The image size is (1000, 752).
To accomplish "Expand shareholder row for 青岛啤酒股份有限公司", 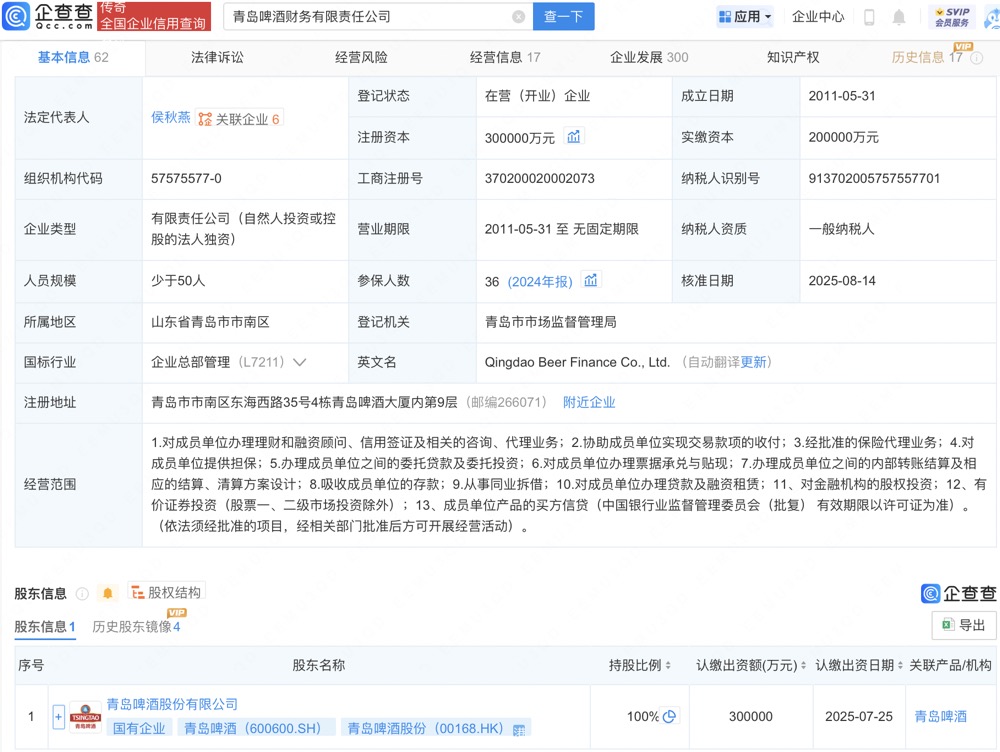I will tap(59, 717).
